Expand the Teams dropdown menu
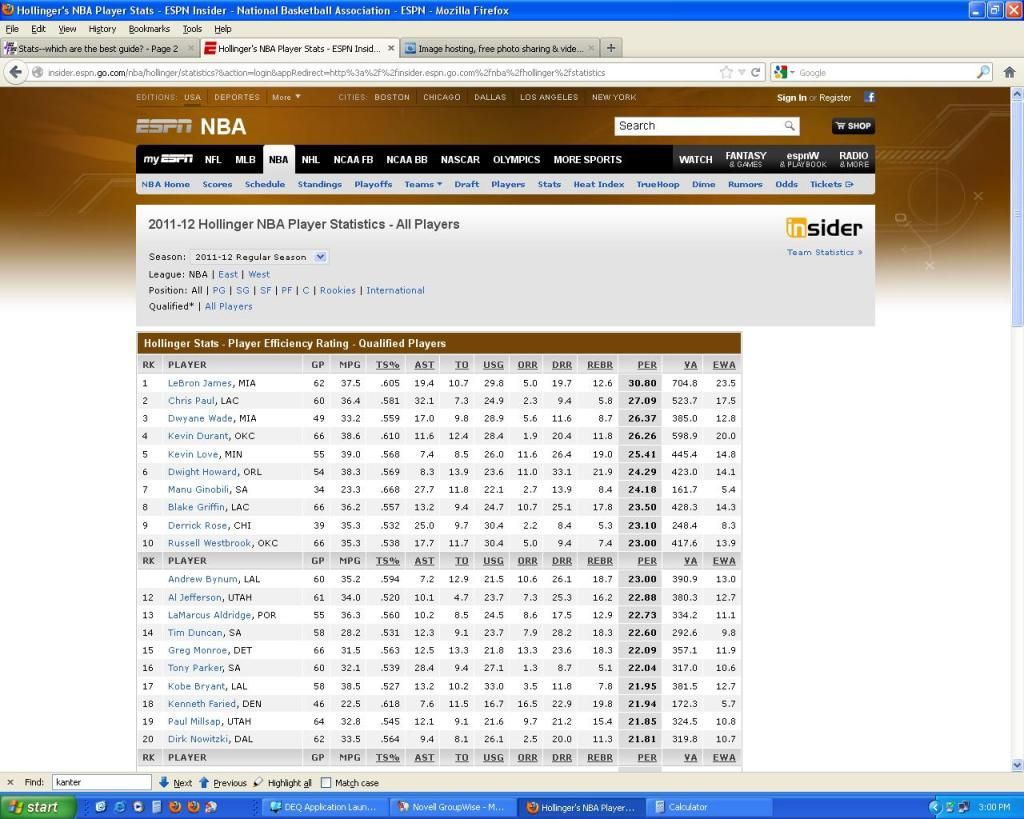Image resolution: width=1024 pixels, height=819 pixels. [423, 184]
